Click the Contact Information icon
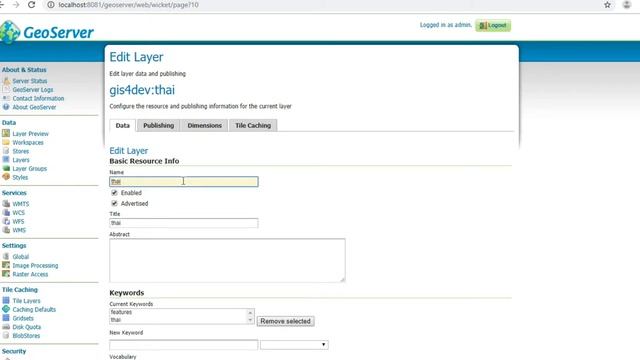This screenshot has width=640, height=360. [6, 98]
